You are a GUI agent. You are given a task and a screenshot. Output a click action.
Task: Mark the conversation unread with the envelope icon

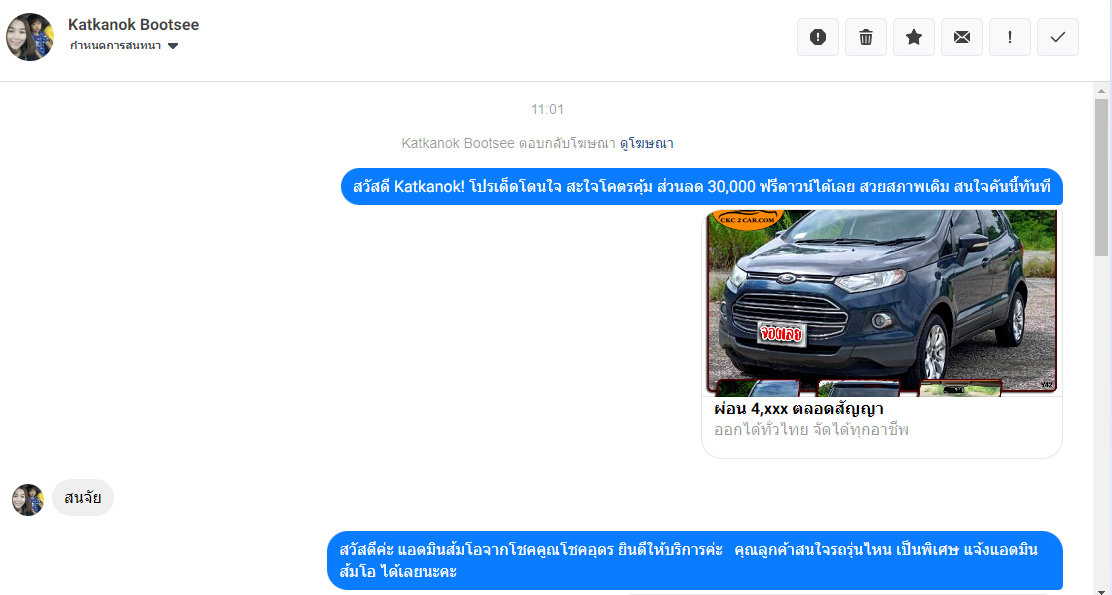(962, 37)
